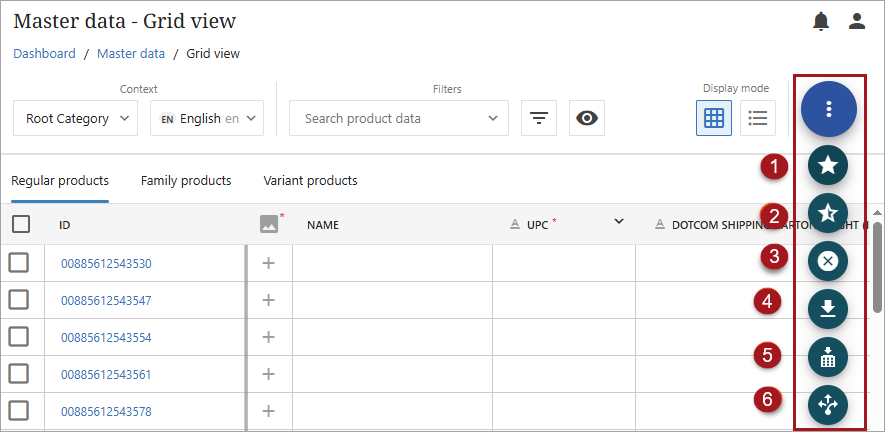
Task: Expand the UPC column chevron
Action: pos(619,221)
